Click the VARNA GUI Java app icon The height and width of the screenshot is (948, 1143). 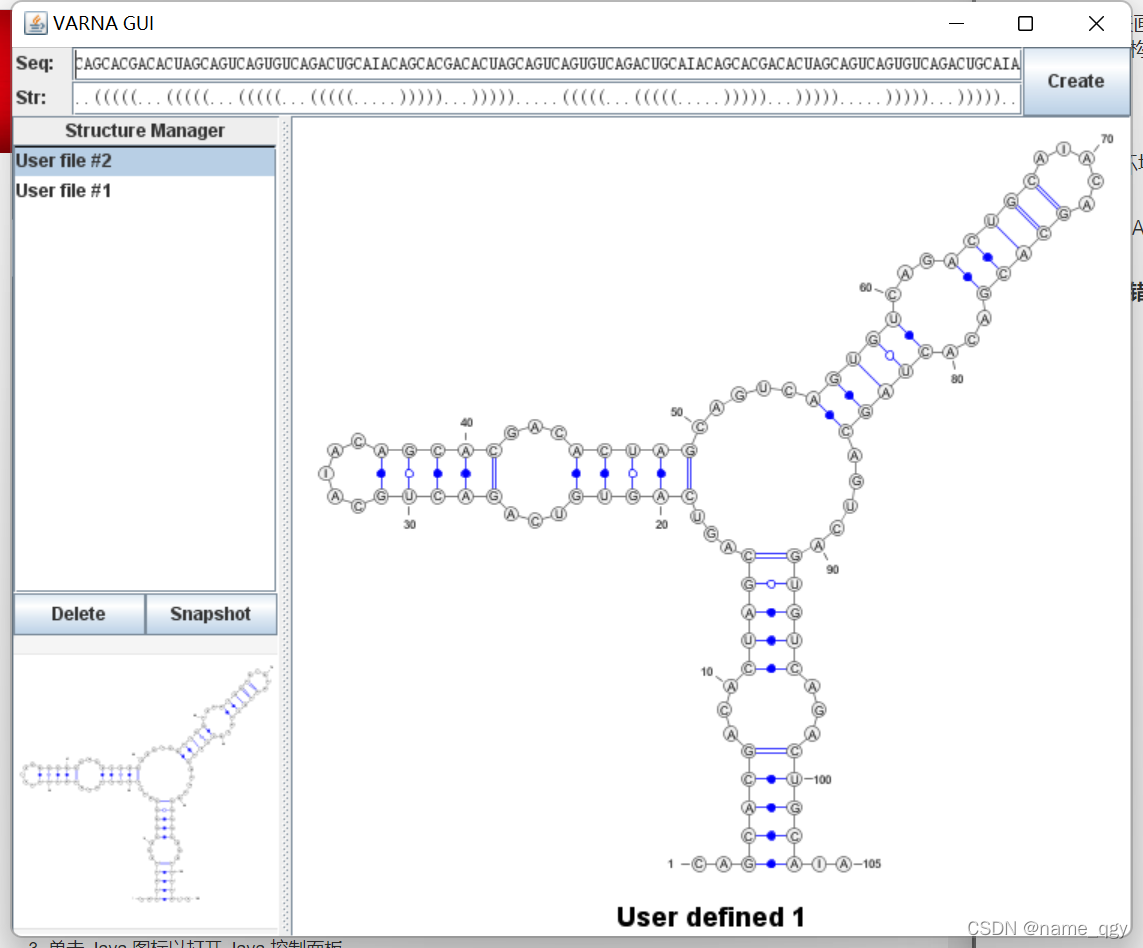(35, 23)
